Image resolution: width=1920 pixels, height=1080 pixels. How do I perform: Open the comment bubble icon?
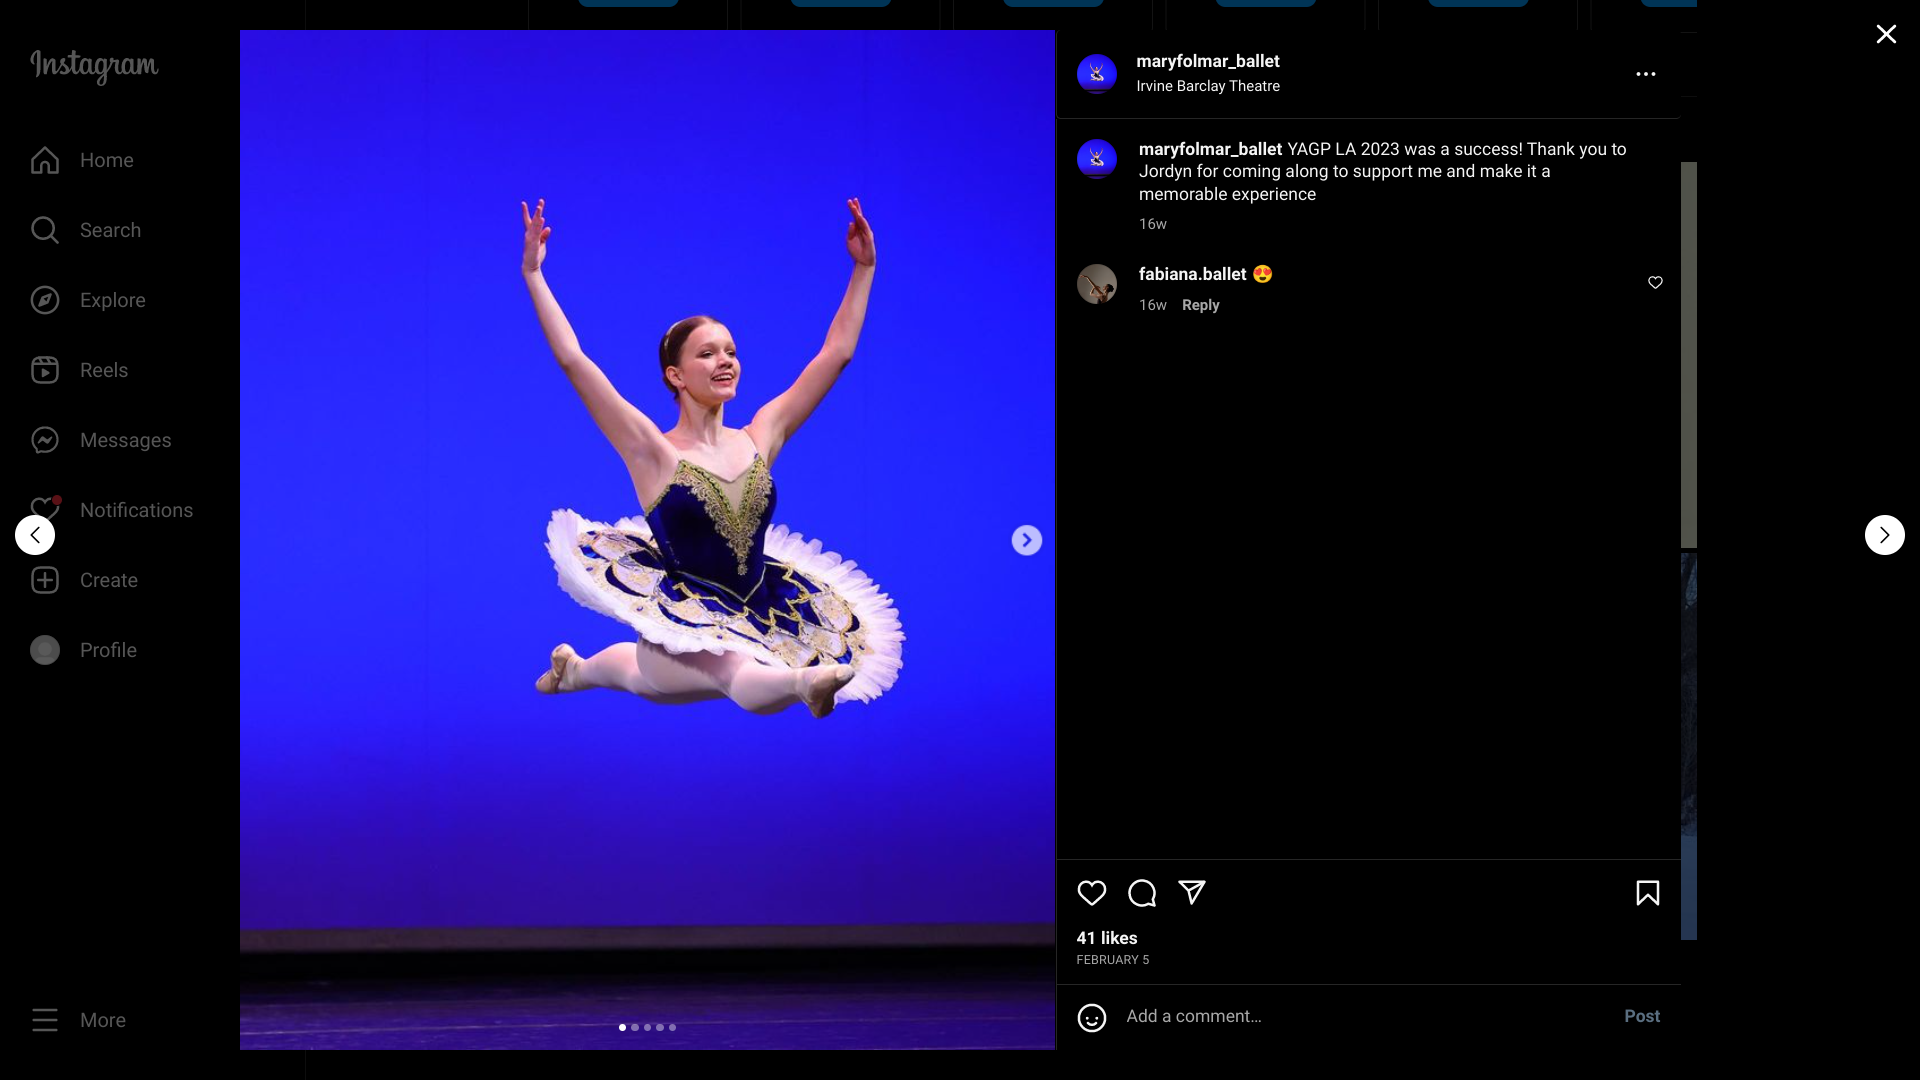click(1142, 893)
